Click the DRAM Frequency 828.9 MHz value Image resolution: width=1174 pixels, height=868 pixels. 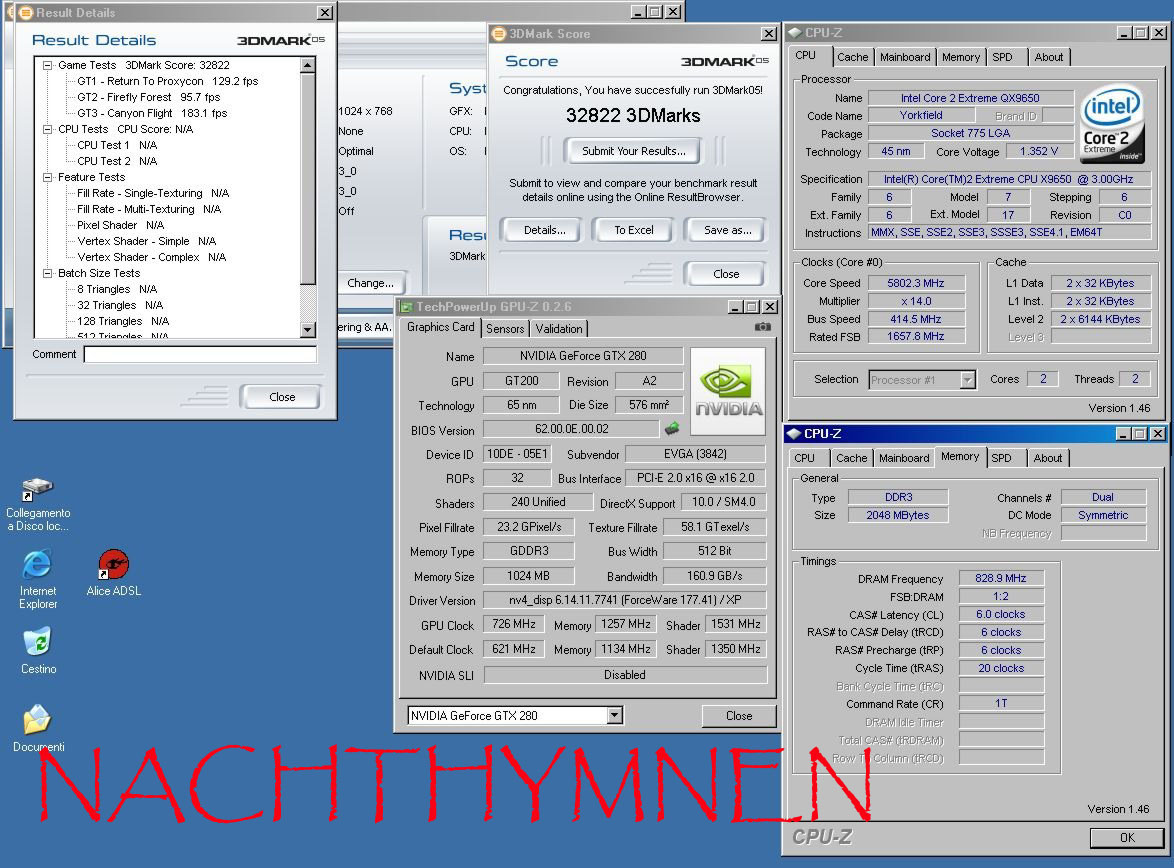pos(1000,578)
